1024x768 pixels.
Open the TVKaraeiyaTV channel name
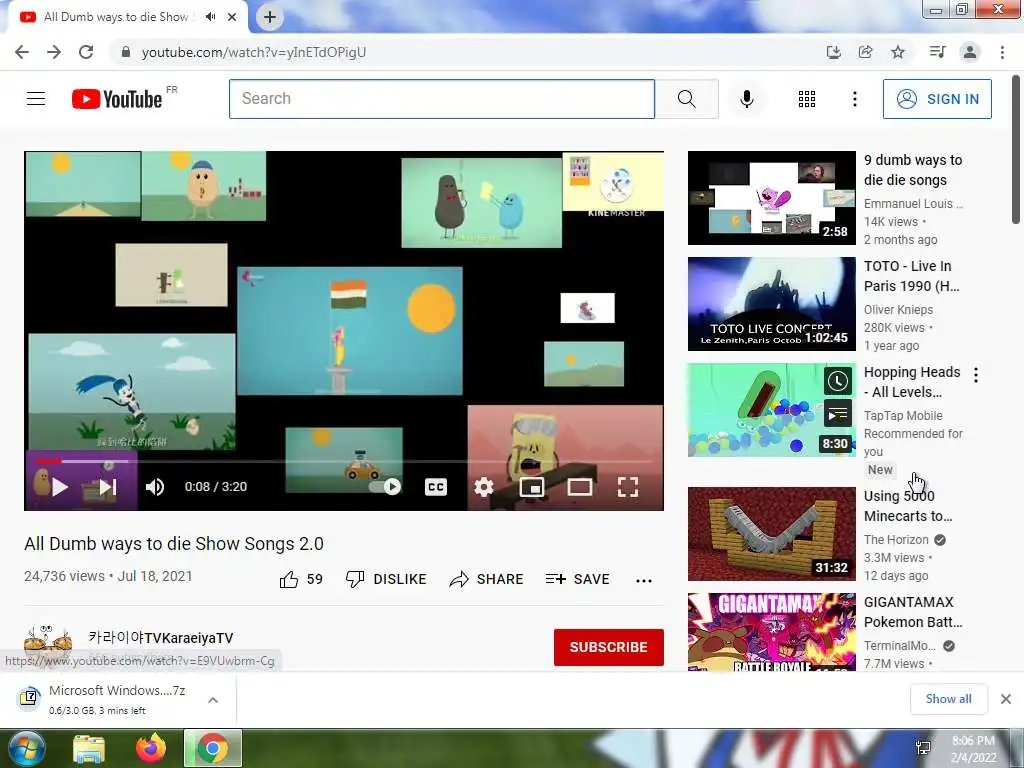tap(161, 638)
